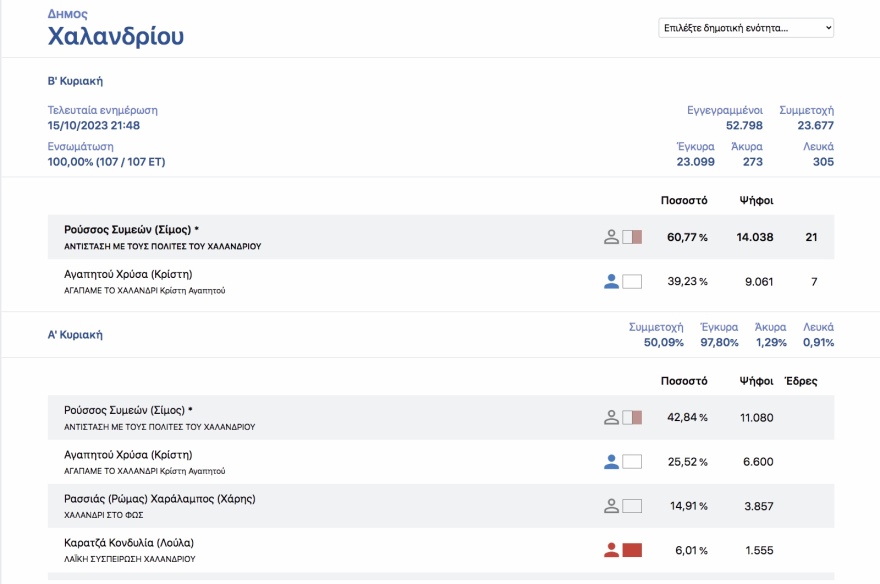Screen dimensions: 880x584
Task: Click the grey person icon for Ρούσσος in Α' Κυριακή
Action: tap(611, 417)
